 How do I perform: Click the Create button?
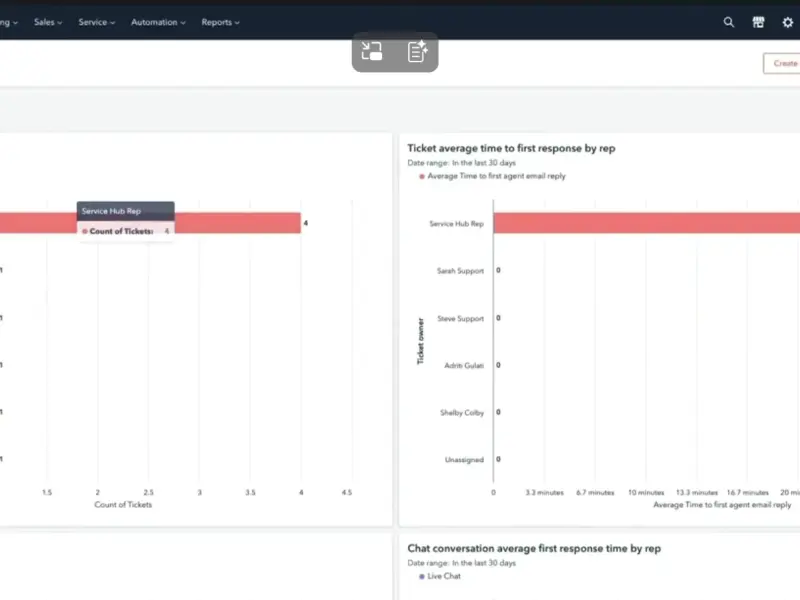coord(782,63)
